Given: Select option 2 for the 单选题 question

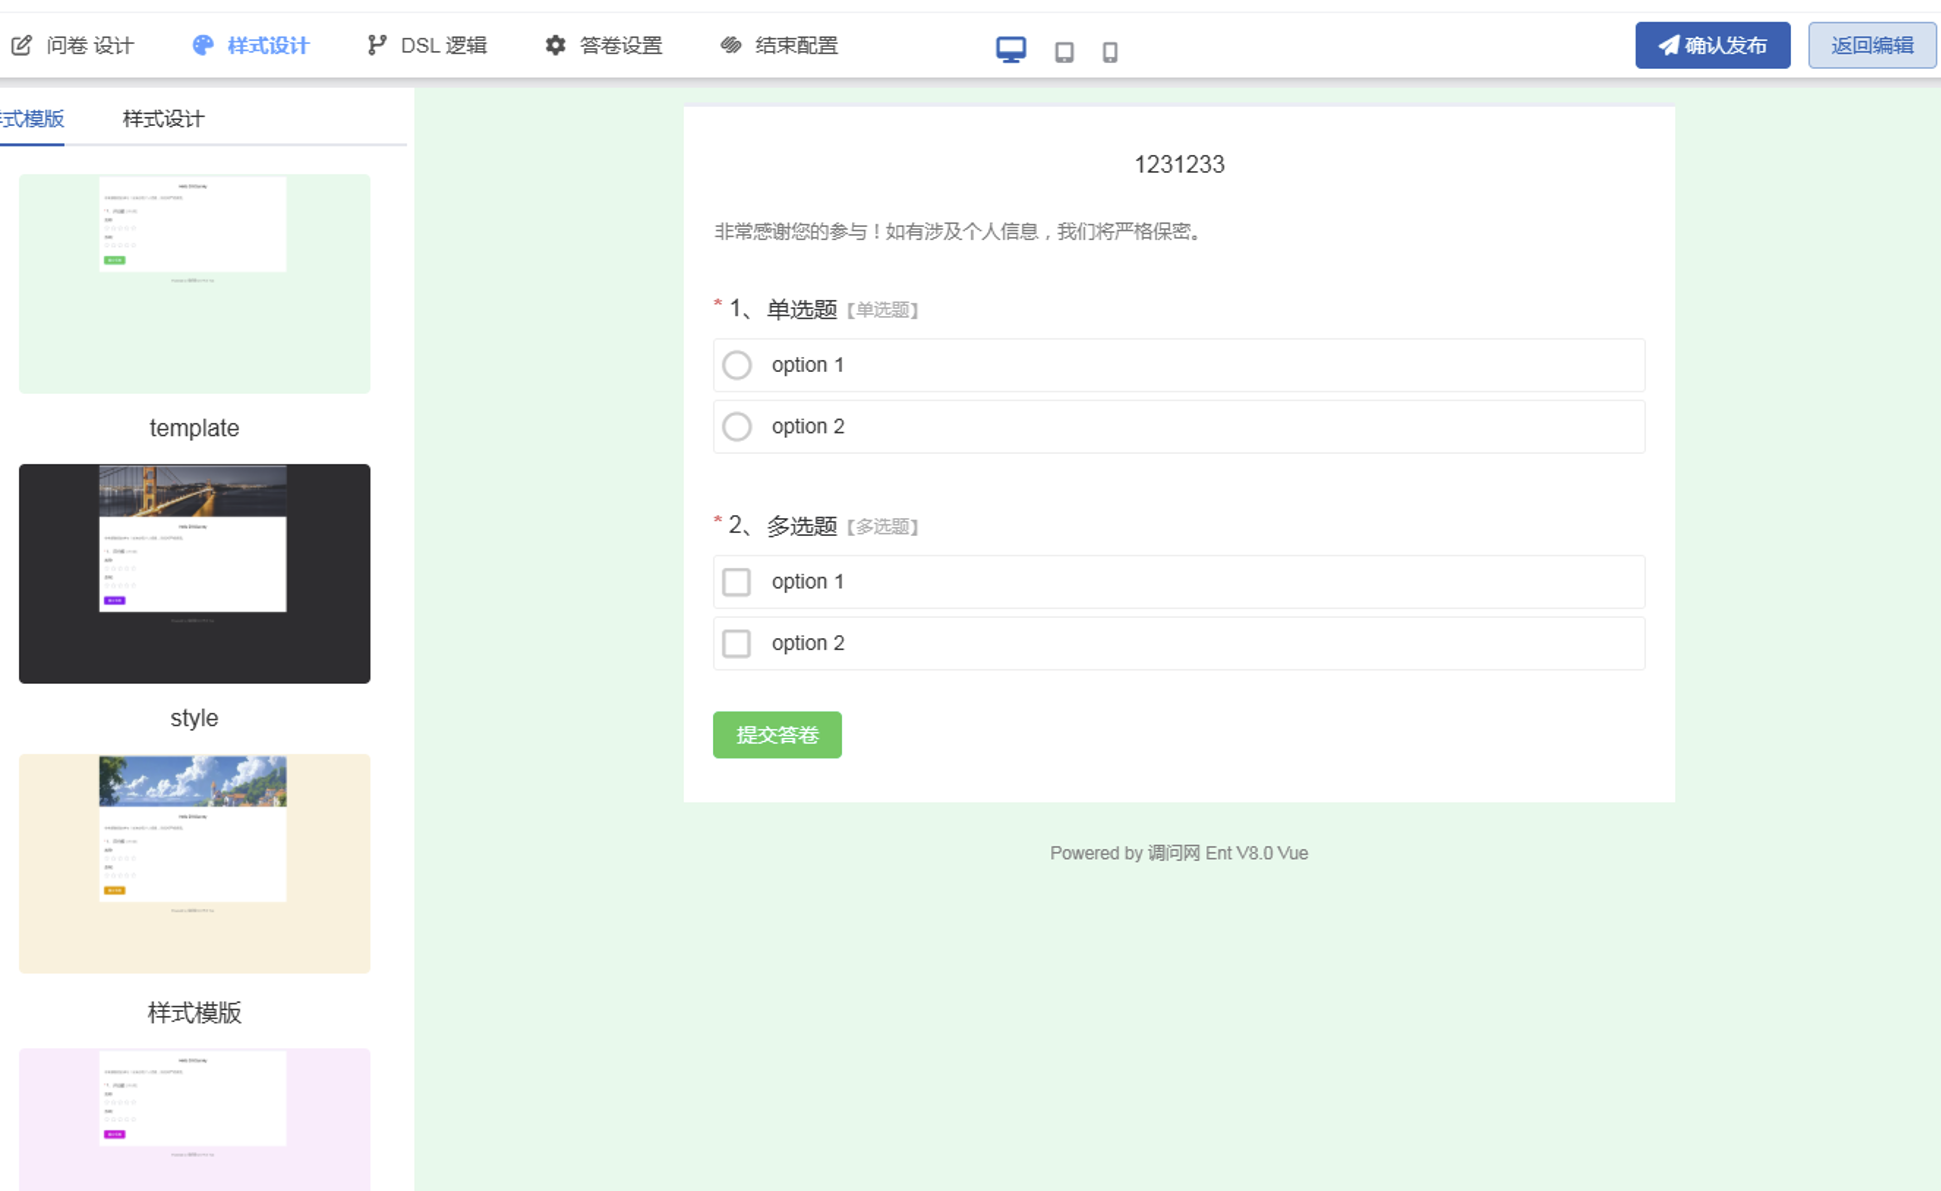Looking at the screenshot, I should pyautogui.click(x=737, y=426).
